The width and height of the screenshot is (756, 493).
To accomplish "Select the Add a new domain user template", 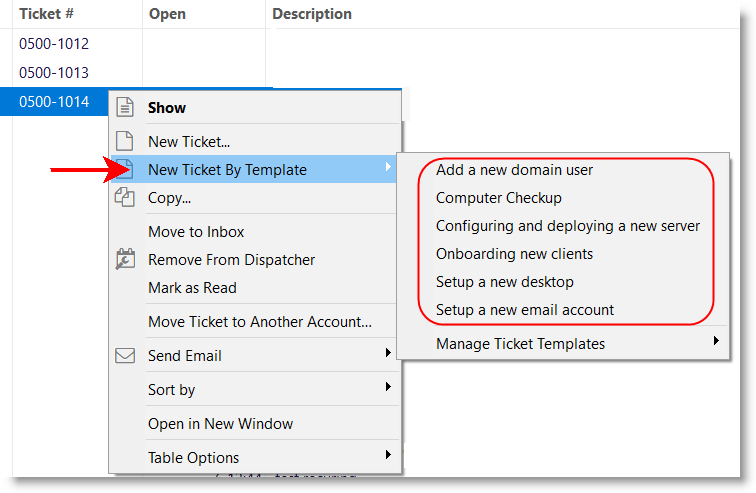I will pos(514,170).
